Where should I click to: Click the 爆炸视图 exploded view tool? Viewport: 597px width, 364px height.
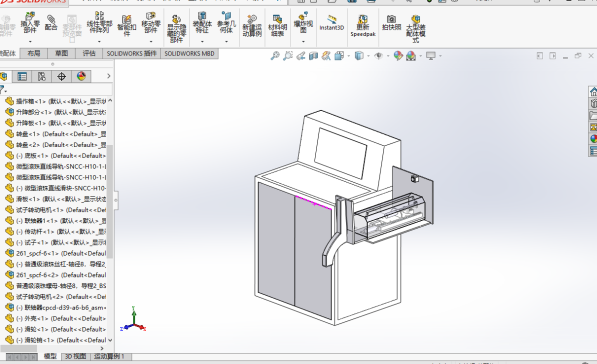[x=303, y=22]
